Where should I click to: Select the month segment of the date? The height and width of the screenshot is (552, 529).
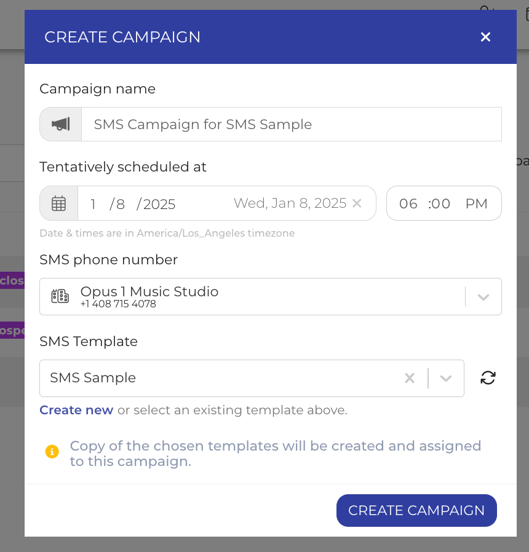[x=93, y=204]
